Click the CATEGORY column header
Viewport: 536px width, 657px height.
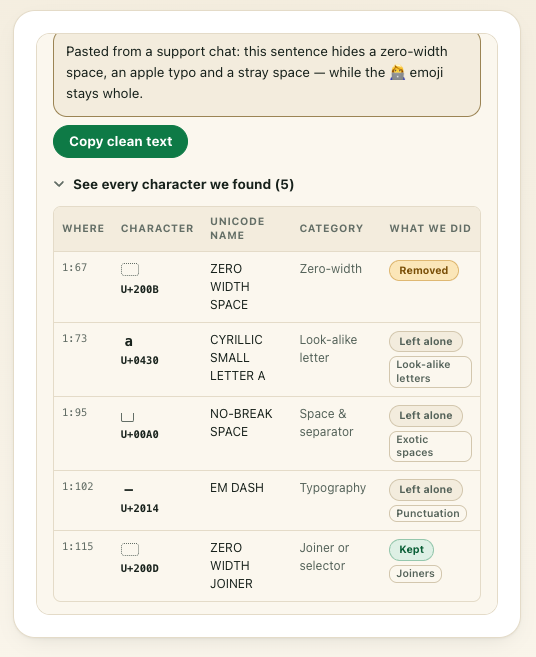[331, 229]
